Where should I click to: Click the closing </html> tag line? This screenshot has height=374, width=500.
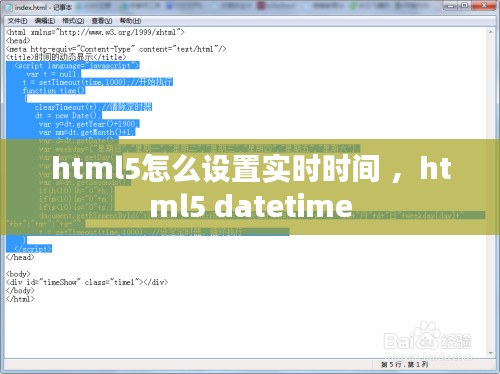coord(20,299)
